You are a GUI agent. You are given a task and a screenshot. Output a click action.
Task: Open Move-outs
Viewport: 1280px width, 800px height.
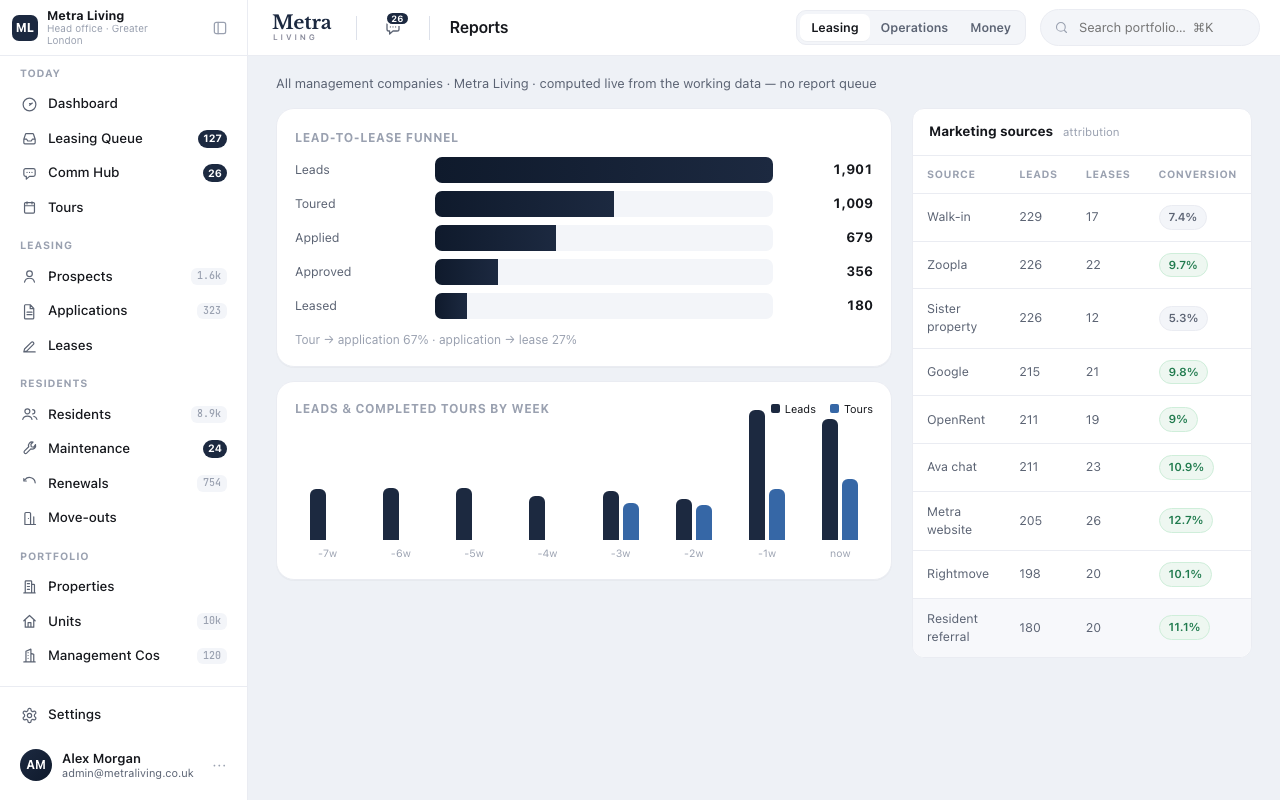(x=123, y=518)
